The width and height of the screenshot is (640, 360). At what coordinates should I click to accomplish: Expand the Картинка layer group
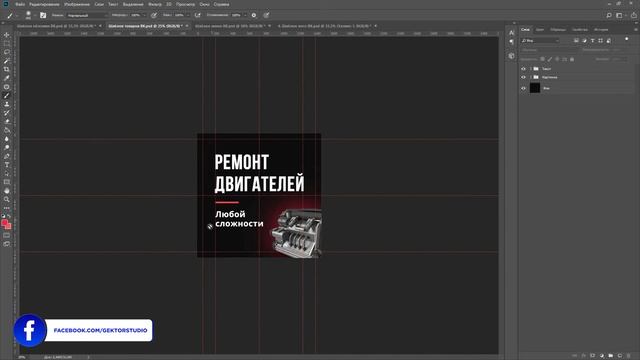tap(531, 77)
